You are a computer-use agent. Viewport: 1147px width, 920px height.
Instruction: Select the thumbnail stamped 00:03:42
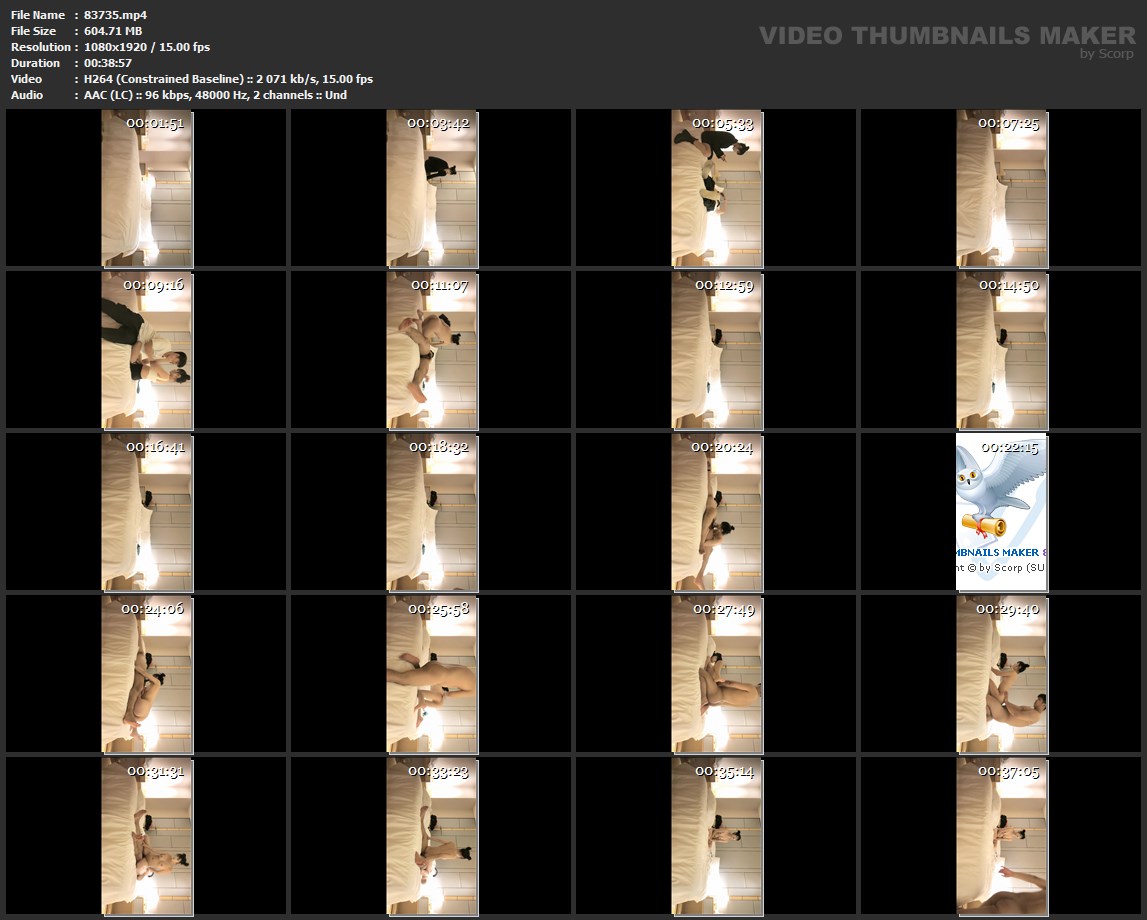click(432, 188)
